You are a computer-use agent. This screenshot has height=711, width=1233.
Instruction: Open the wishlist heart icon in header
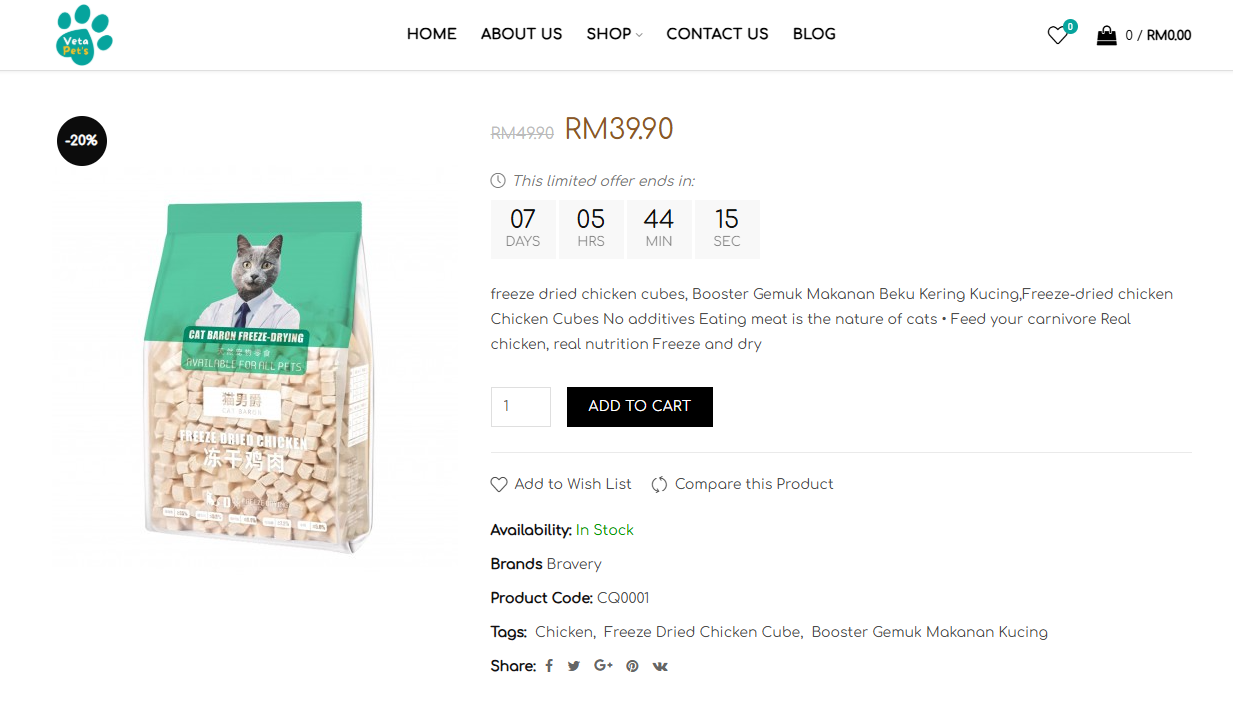[x=1057, y=36]
